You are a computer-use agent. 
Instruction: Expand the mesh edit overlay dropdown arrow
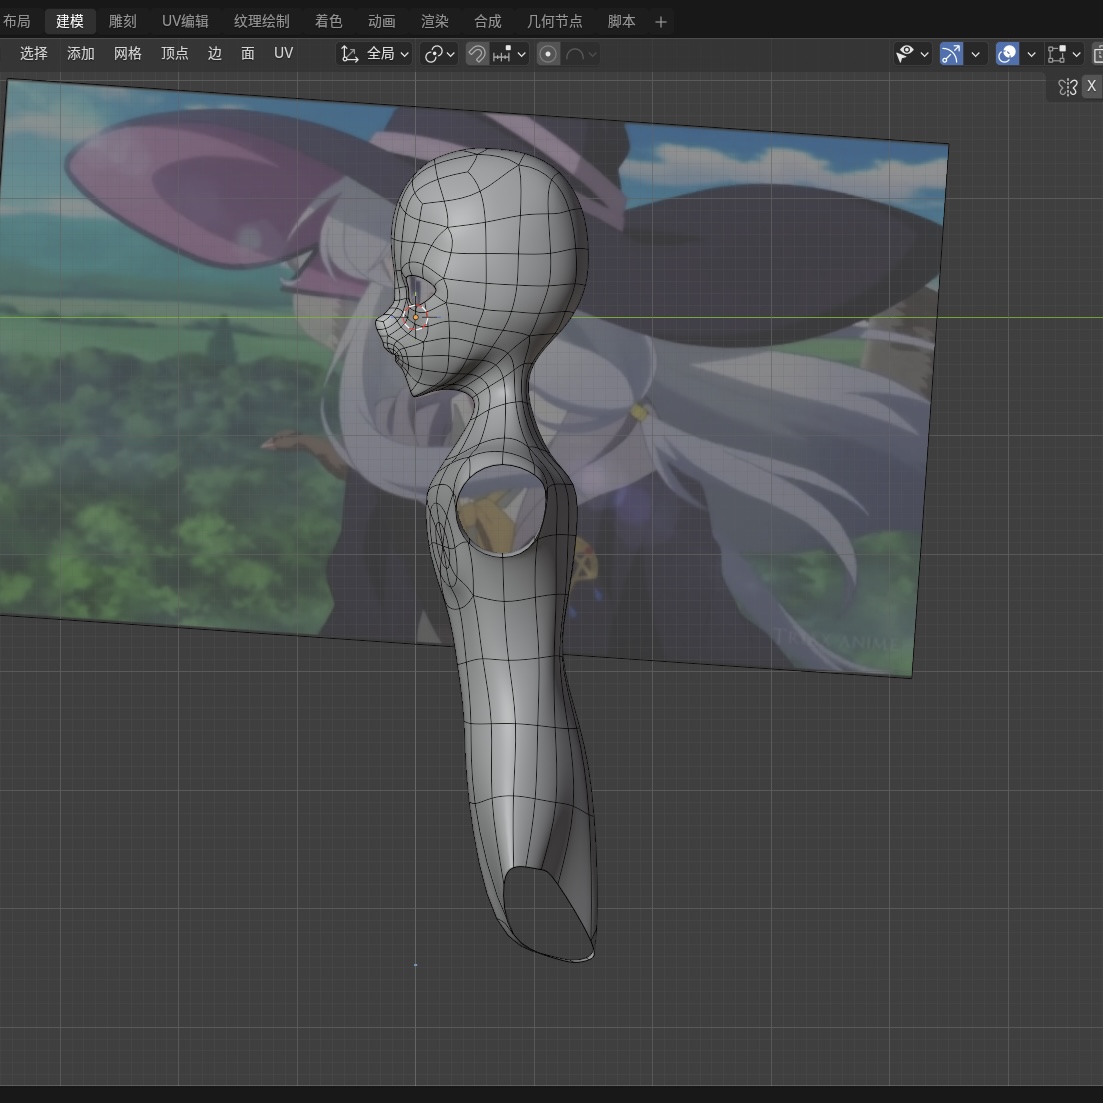[1076, 54]
